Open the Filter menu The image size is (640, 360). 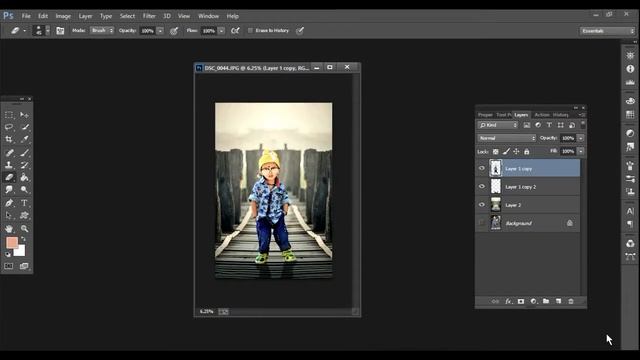(x=149, y=16)
